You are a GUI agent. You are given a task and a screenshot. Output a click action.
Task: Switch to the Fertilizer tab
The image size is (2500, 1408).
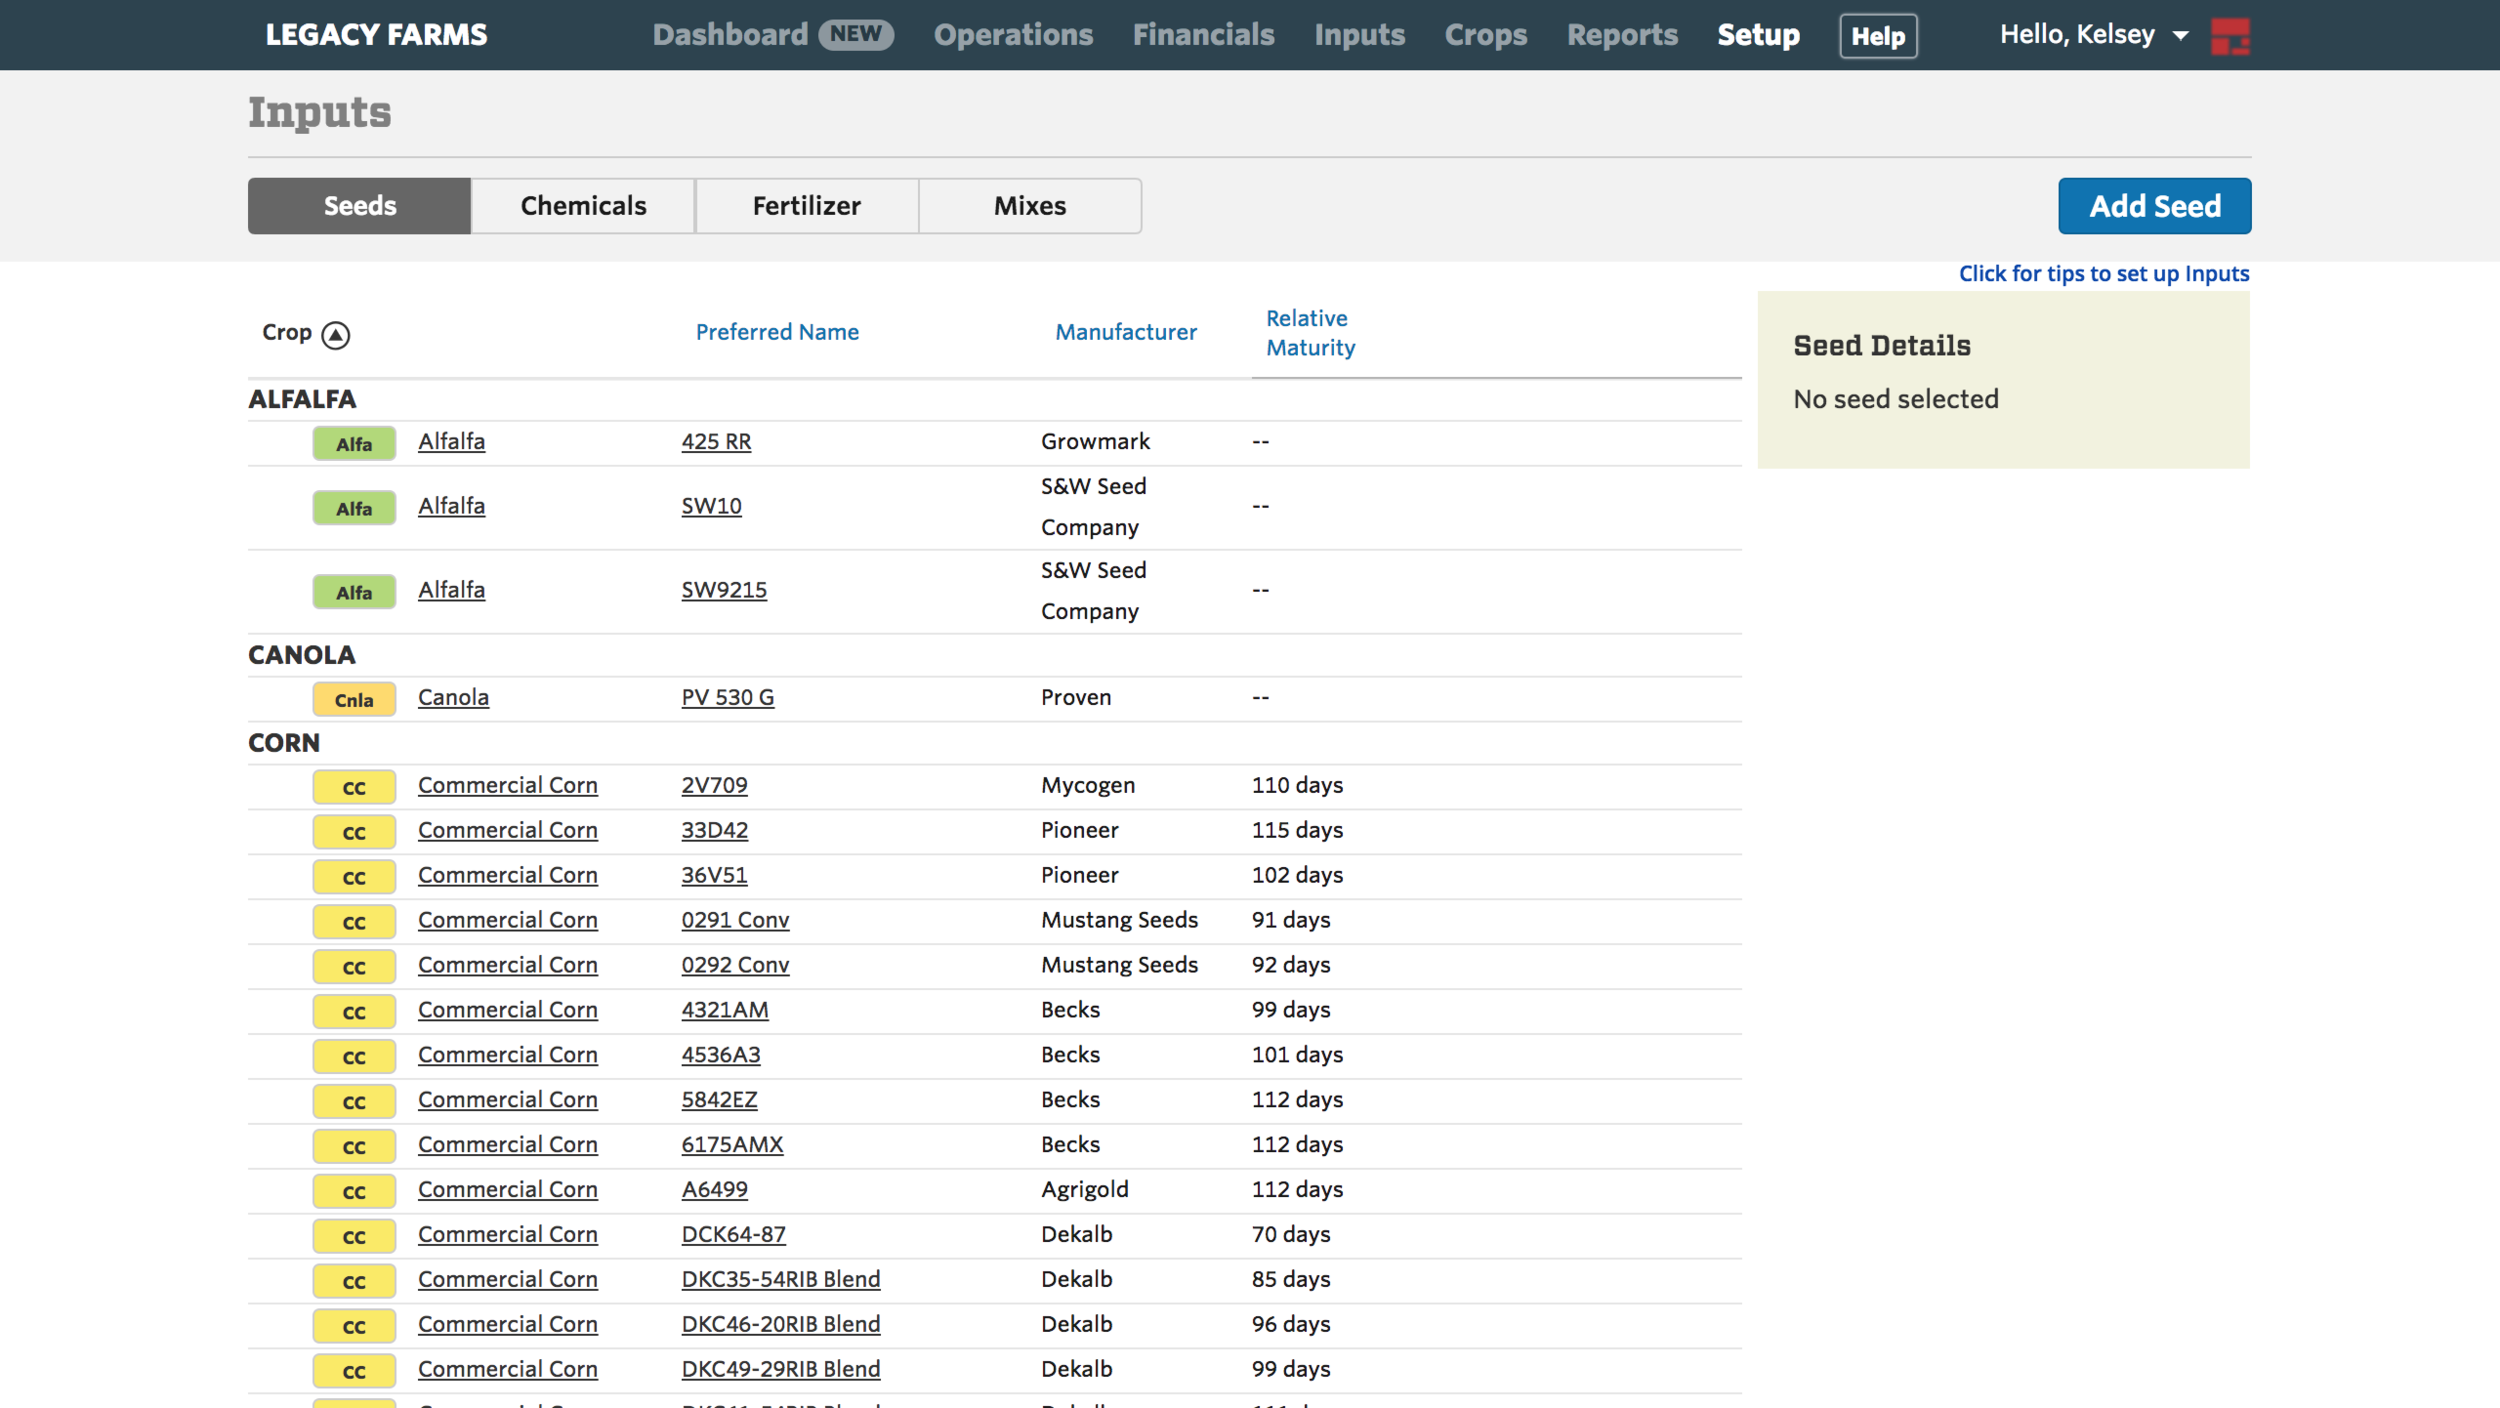coord(806,206)
